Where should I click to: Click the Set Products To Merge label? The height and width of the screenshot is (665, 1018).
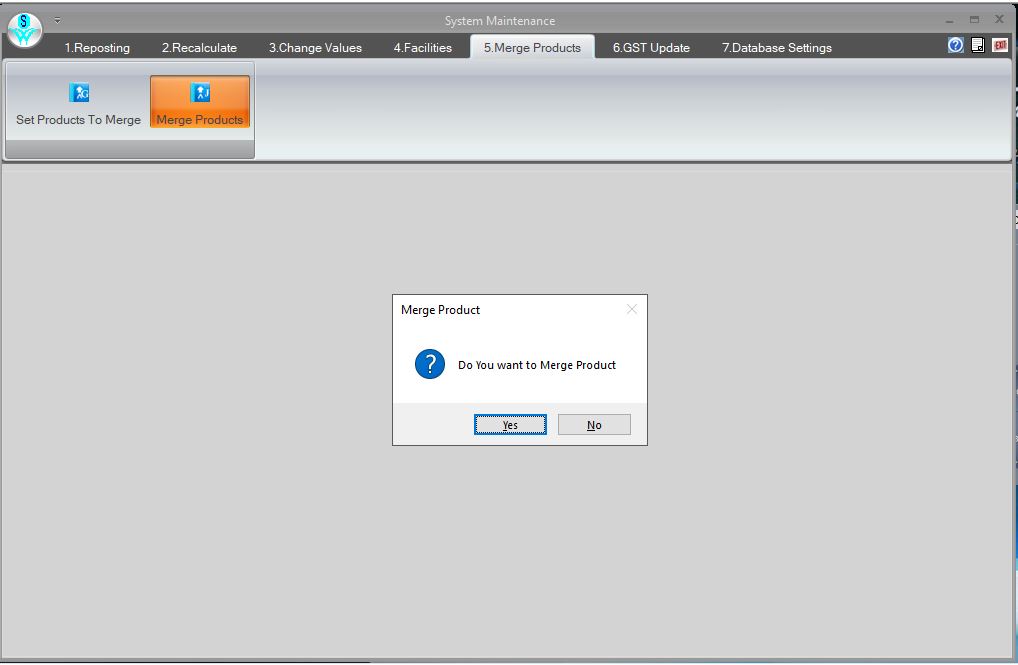(79, 119)
